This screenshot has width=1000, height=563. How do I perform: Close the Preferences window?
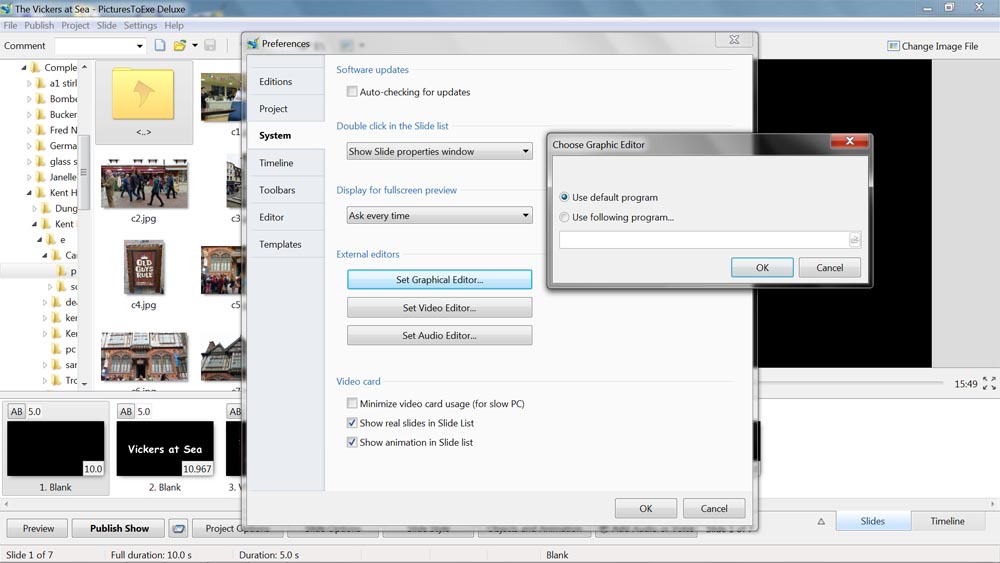click(x=735, y=40)
